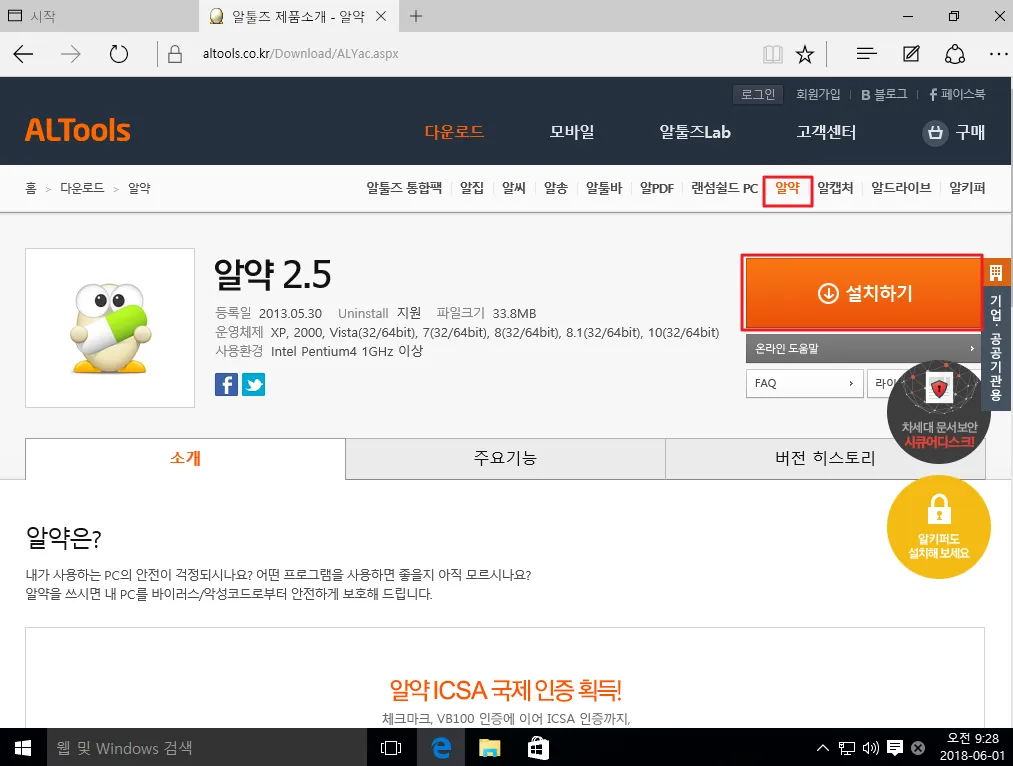Open the 모바일 menu

click(572, 132)
